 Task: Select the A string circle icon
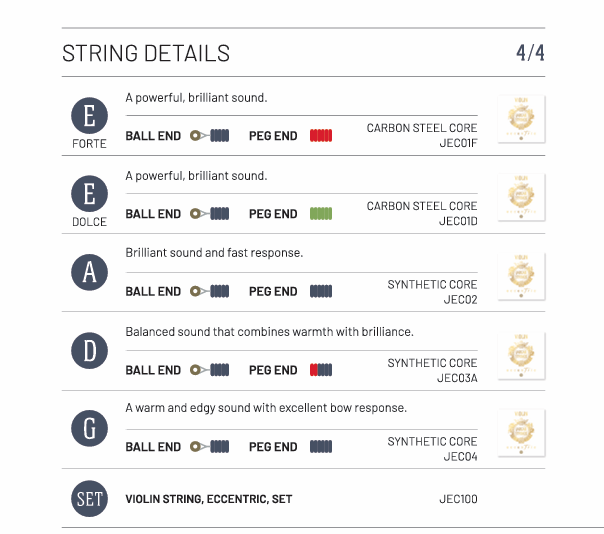[x=89, y=272]
